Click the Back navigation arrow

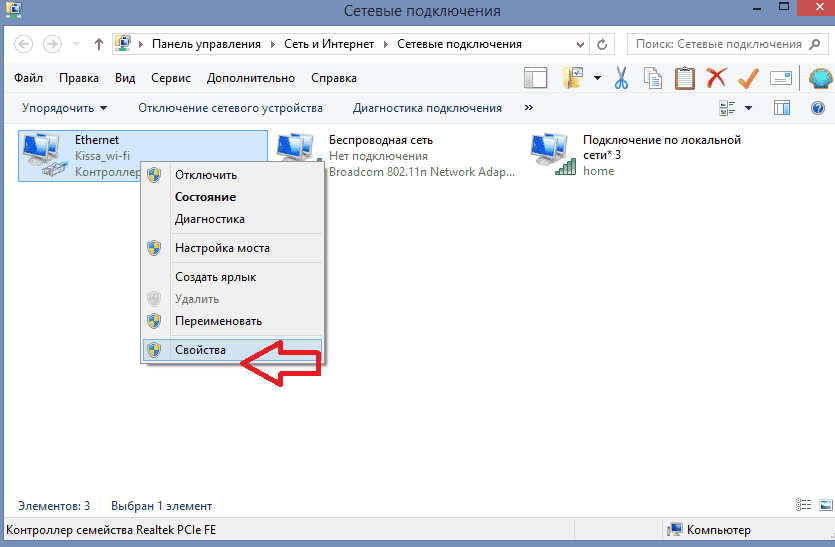[x=23, y=44]
